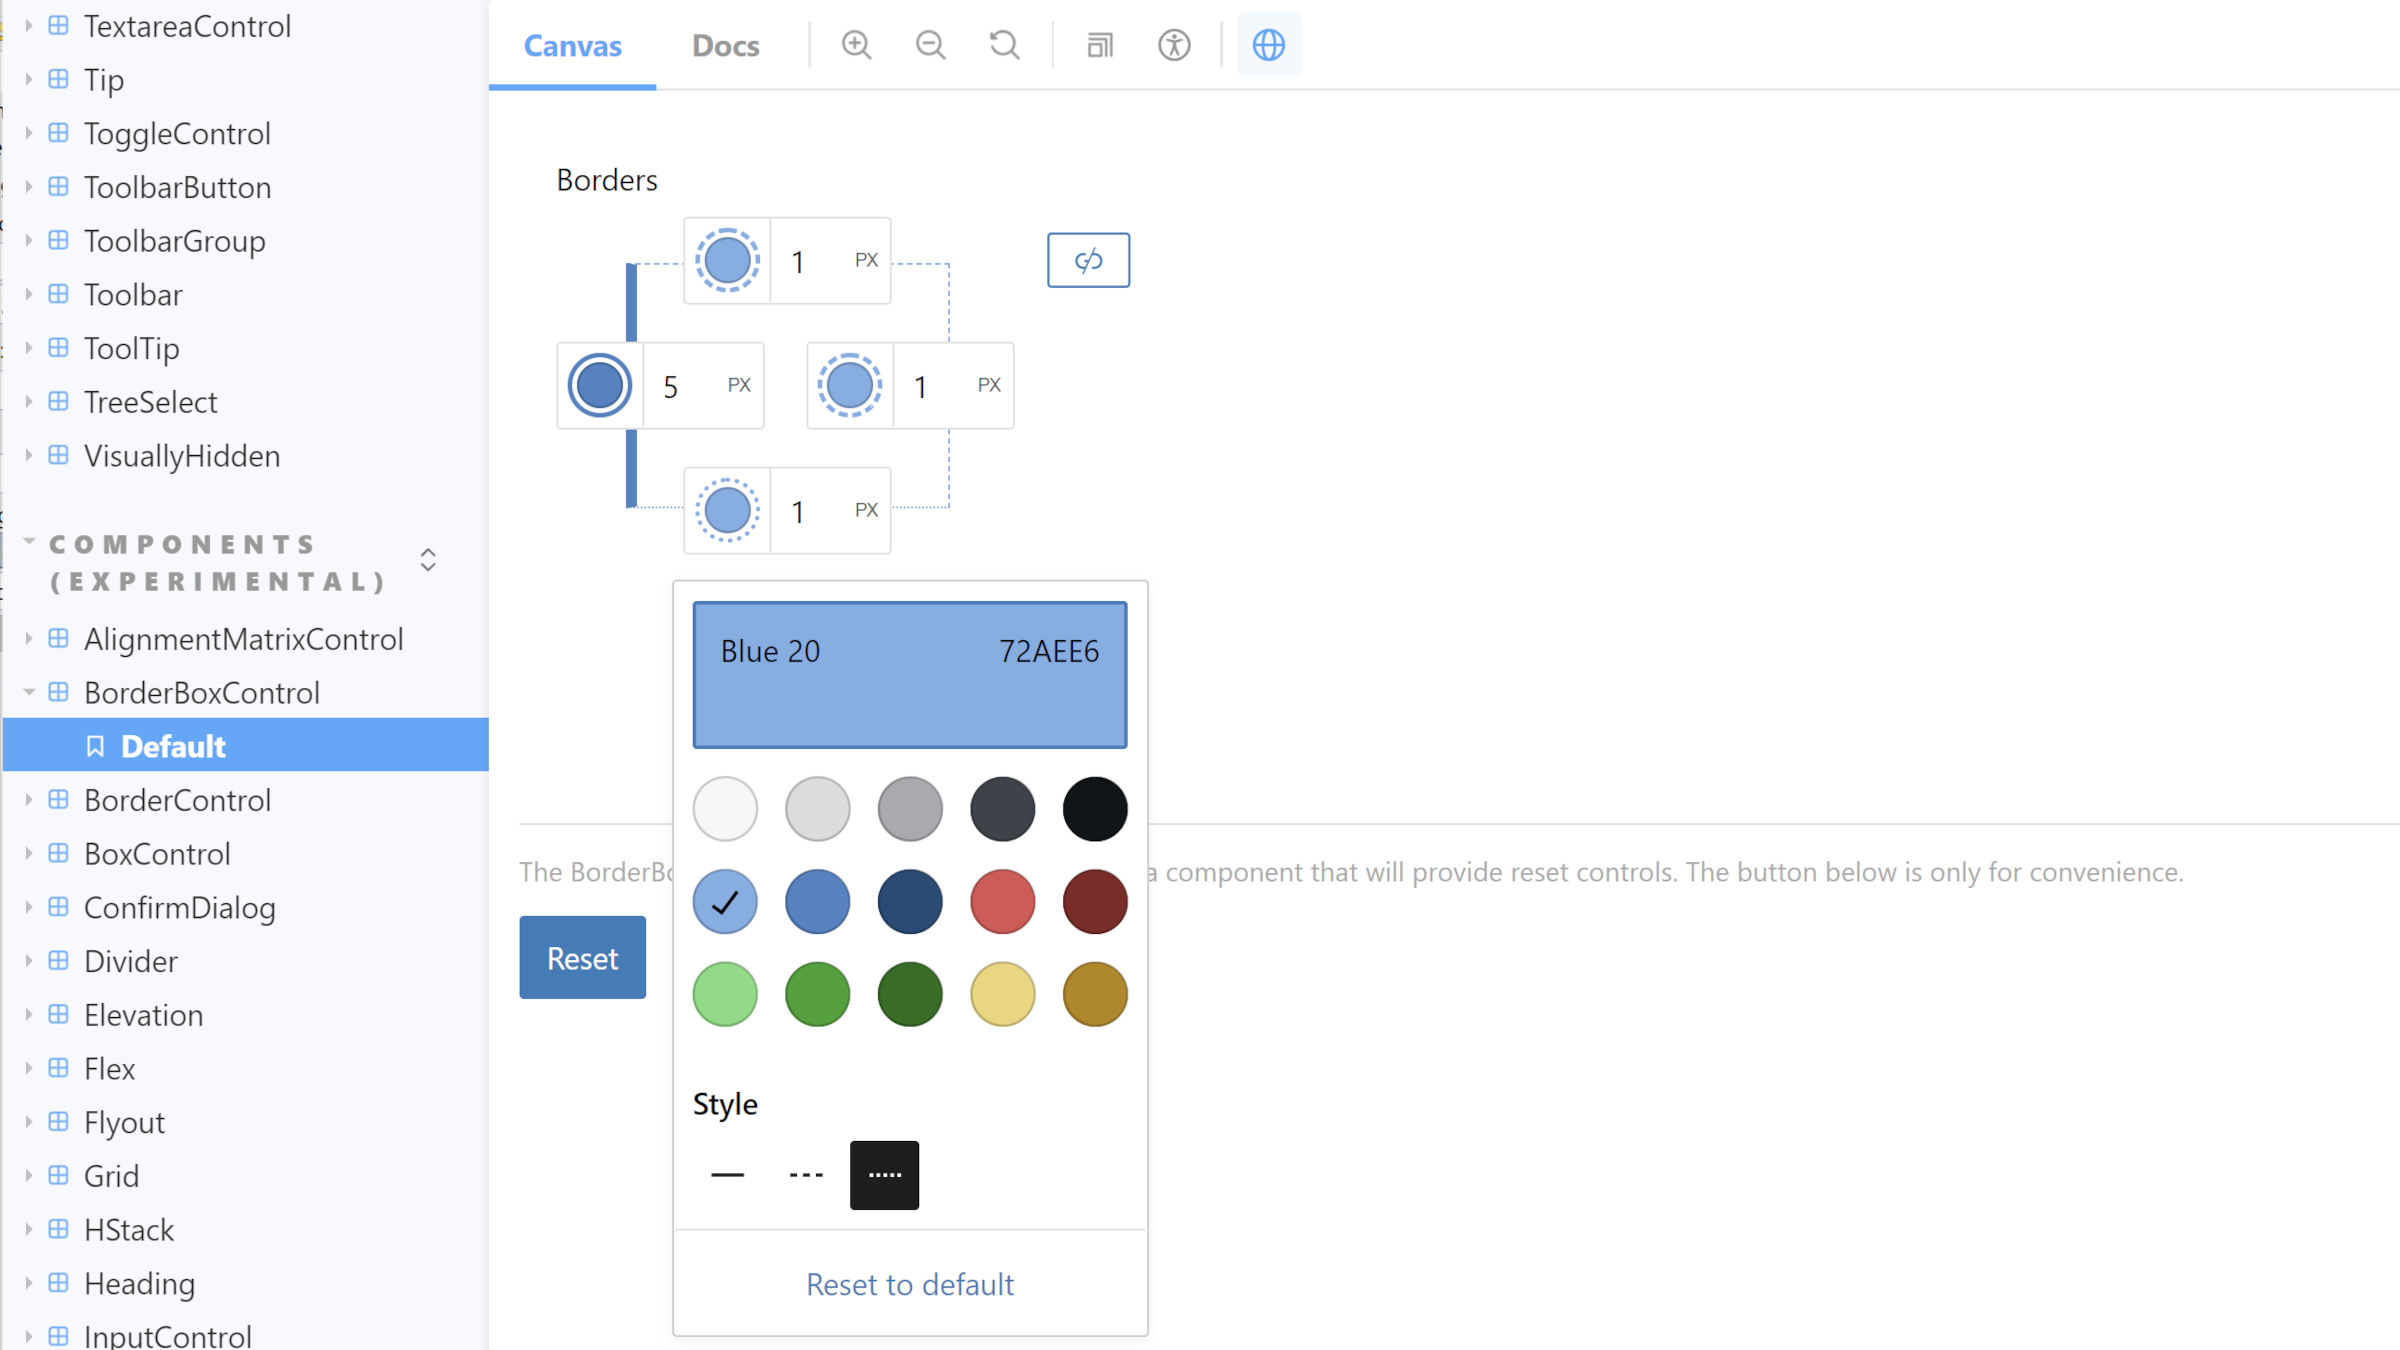Select the dark navy blue color circle
Screen dimensions: 2400x1350
point(908,900)
